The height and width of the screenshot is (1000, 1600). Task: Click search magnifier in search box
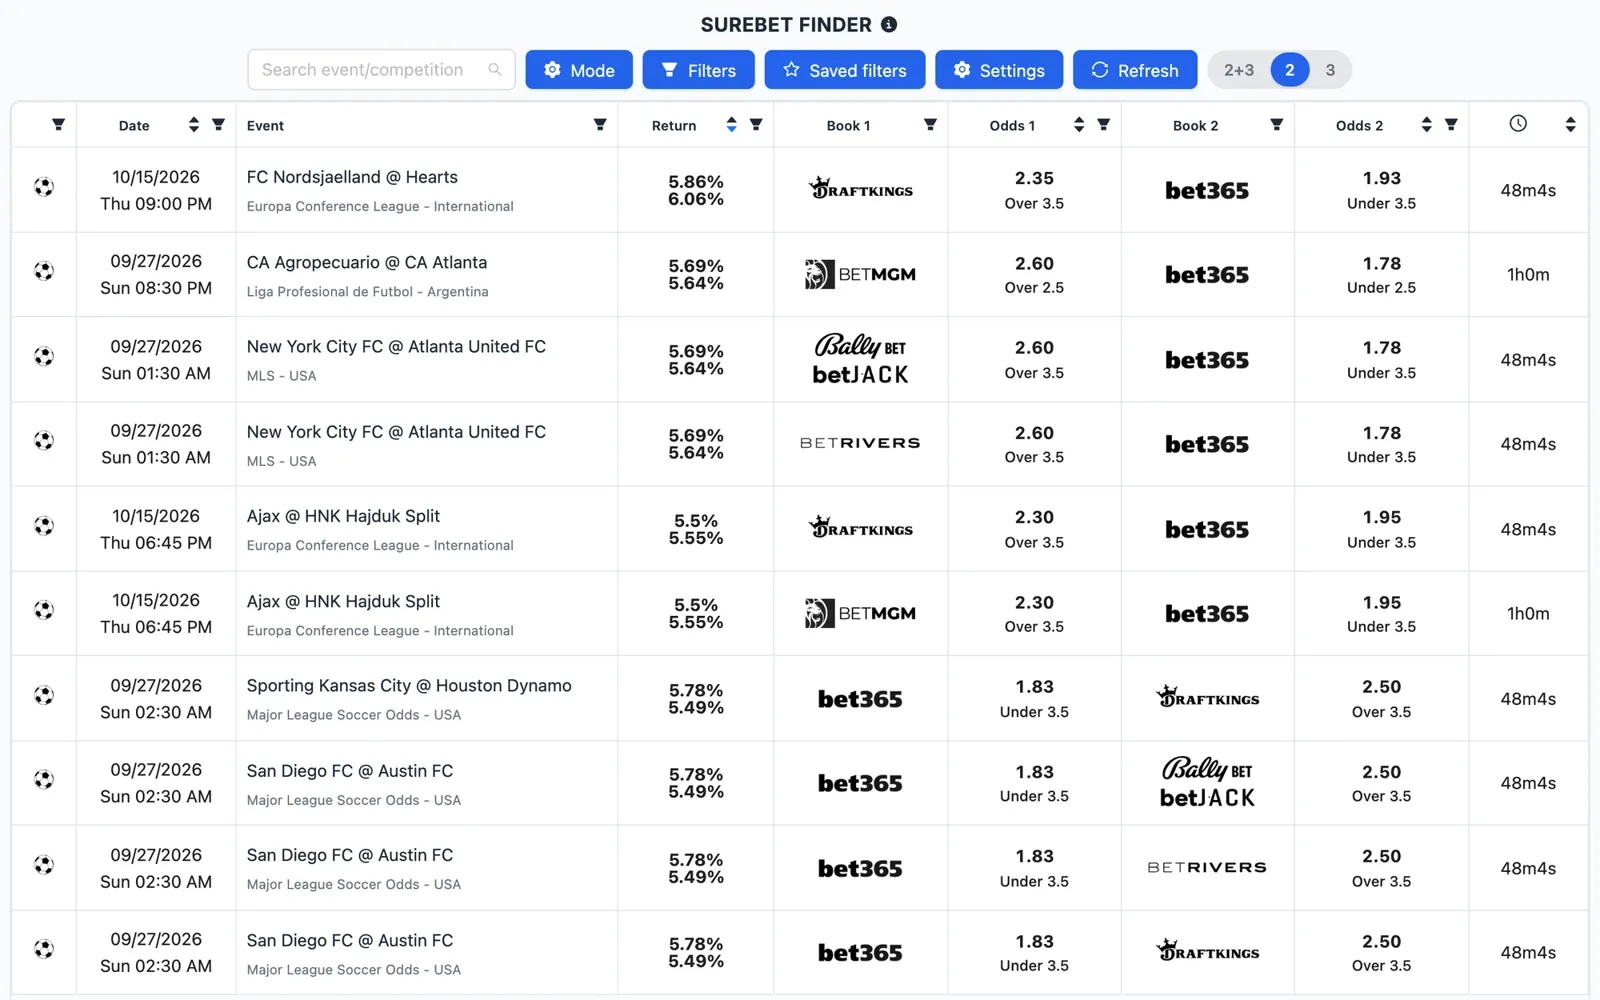pos(494,70)
